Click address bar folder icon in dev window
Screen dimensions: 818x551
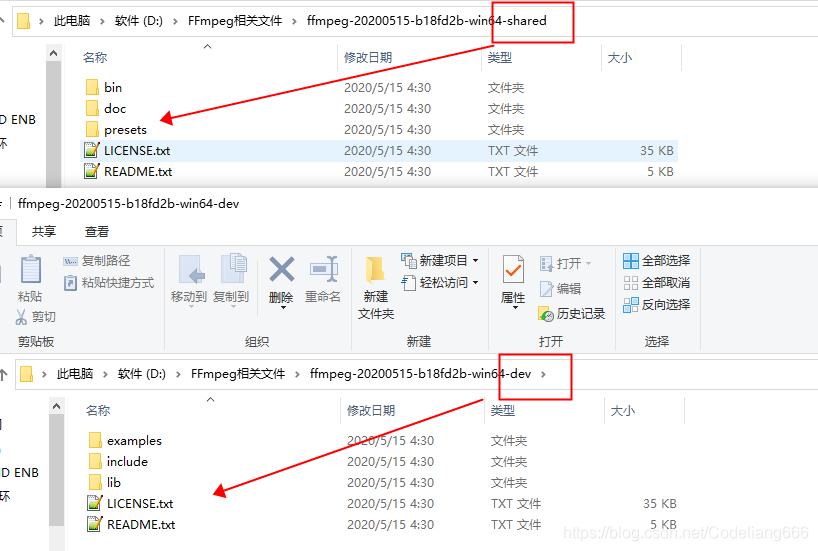(x=27, y=374)
